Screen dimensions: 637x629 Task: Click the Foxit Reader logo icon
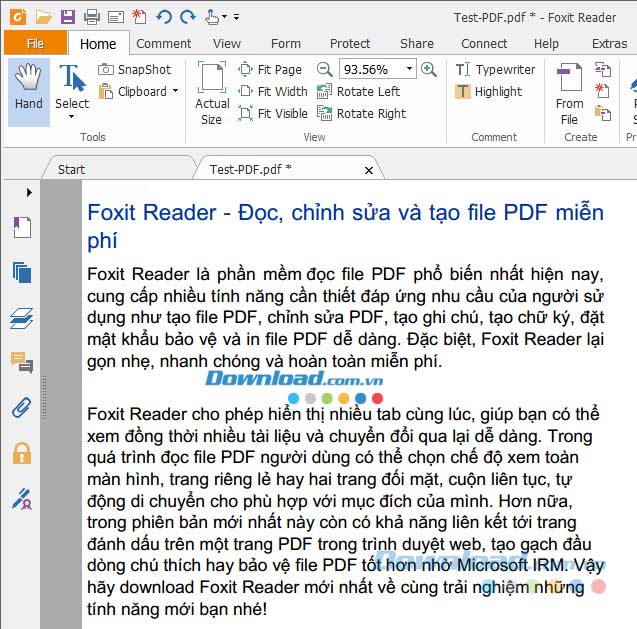click(18, 17)
